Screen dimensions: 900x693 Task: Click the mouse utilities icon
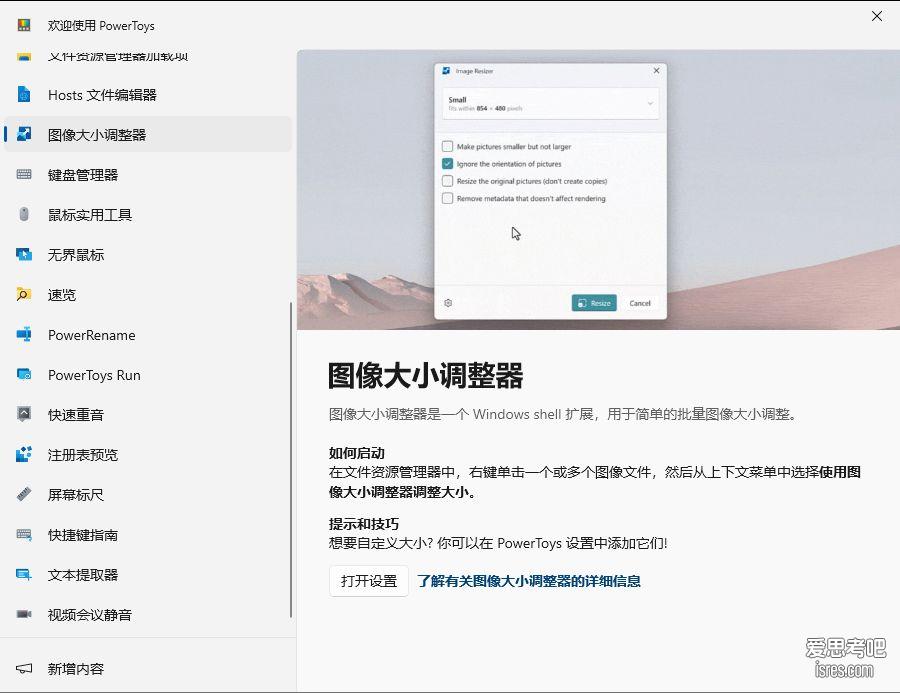pos(24,214)
